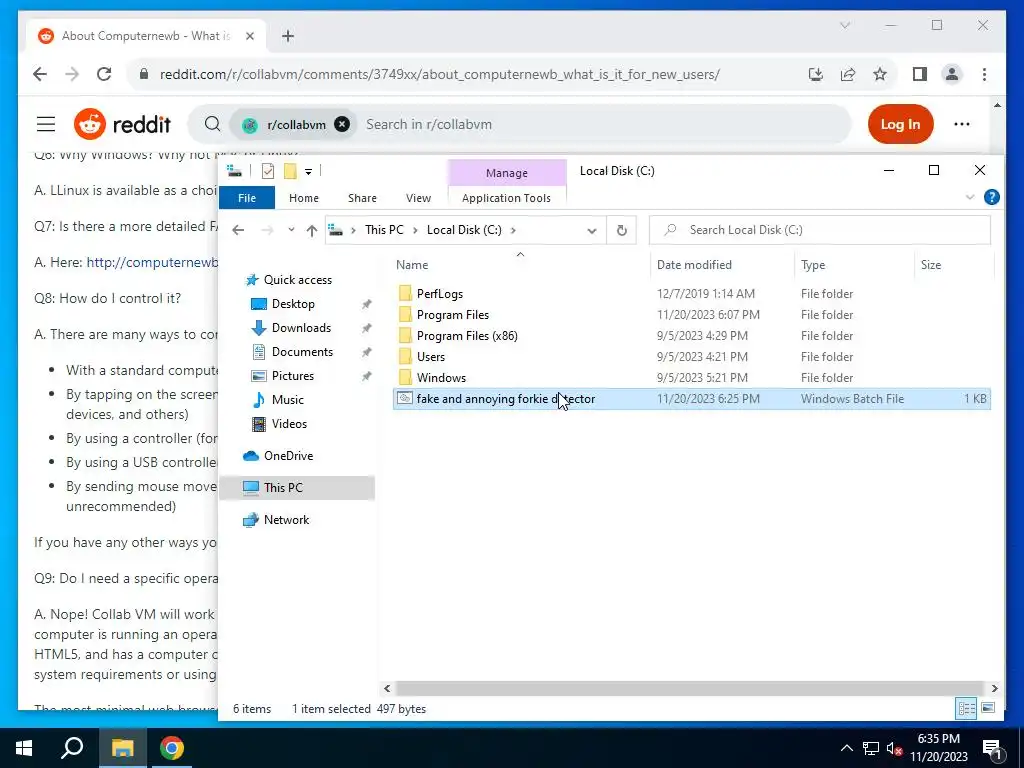Open Chrome three-dot menu
This screenshot has height=768, width=1024.
pos(984,74)
